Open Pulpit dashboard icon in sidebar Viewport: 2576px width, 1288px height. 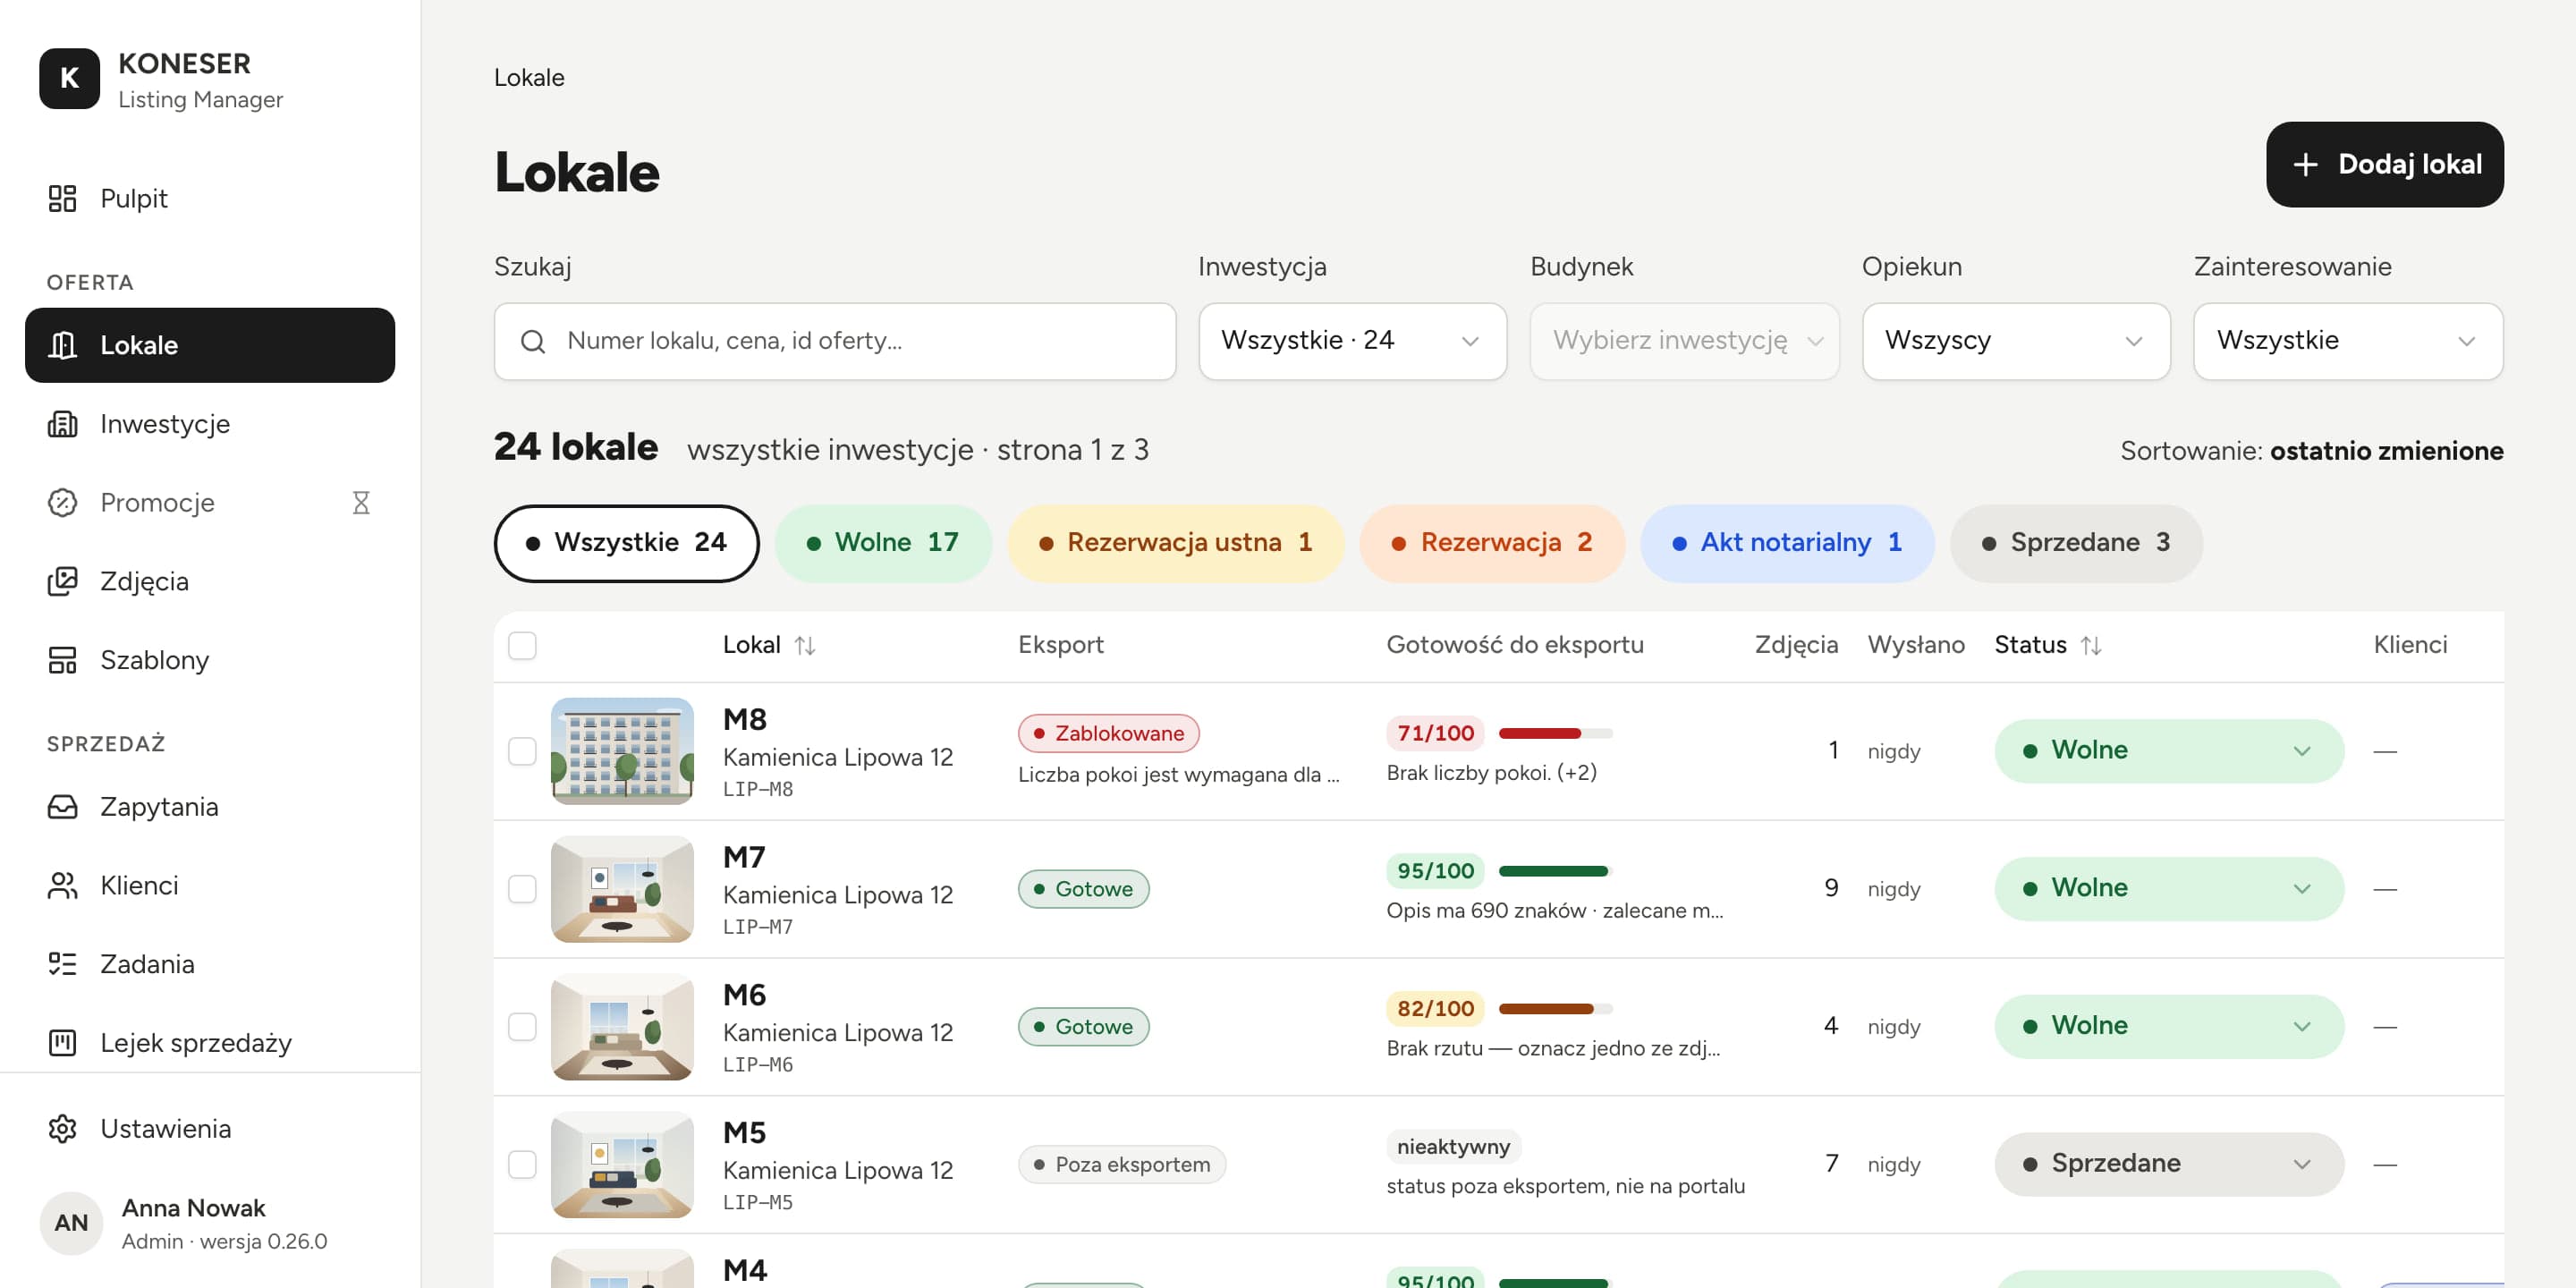[62, 198]
